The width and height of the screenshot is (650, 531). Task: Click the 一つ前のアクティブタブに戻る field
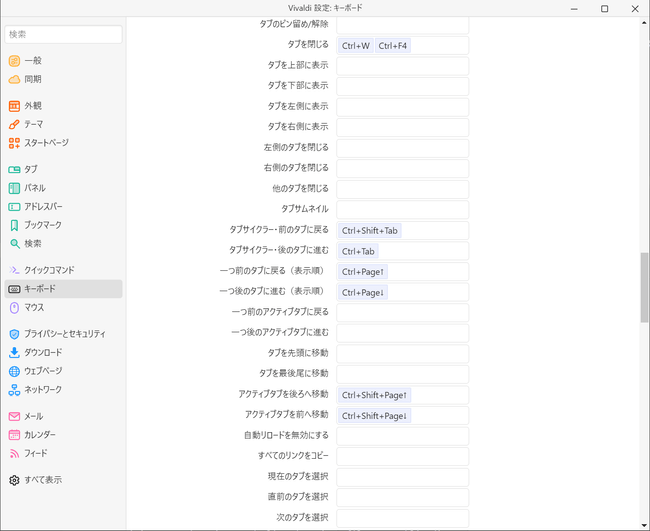coord(403,313)
